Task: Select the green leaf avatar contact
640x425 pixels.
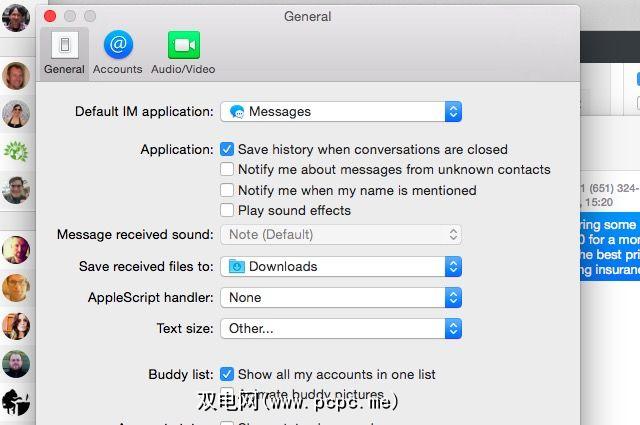Action: click(x=16, y=151)
